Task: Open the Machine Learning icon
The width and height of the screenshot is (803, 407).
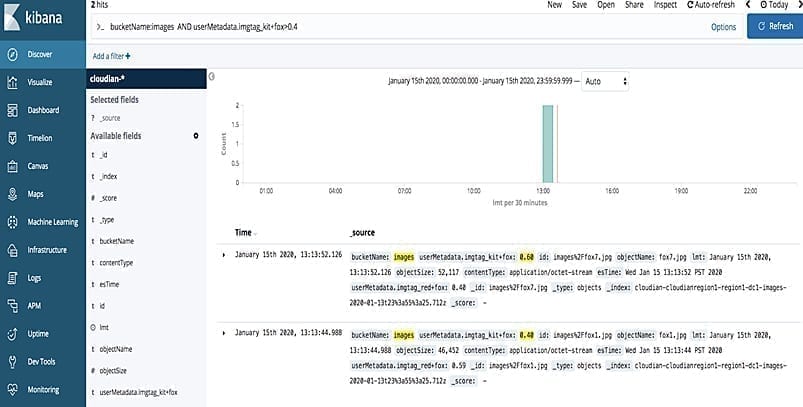Action: 13,222
